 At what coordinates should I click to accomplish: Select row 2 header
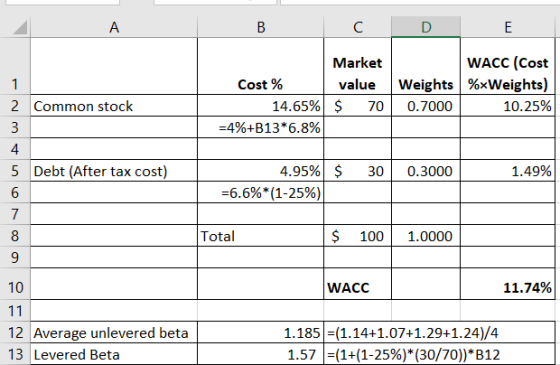(15, 106)
